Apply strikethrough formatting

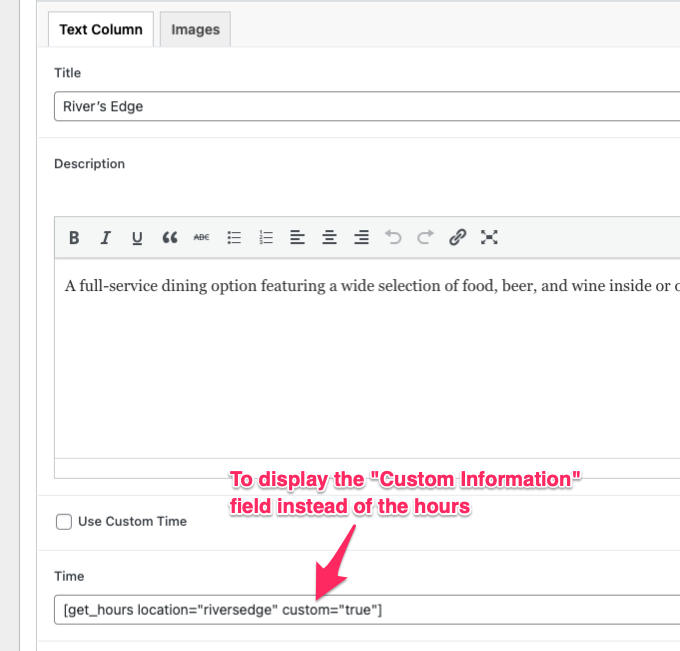pyautogui.click(x=201, y=238)
